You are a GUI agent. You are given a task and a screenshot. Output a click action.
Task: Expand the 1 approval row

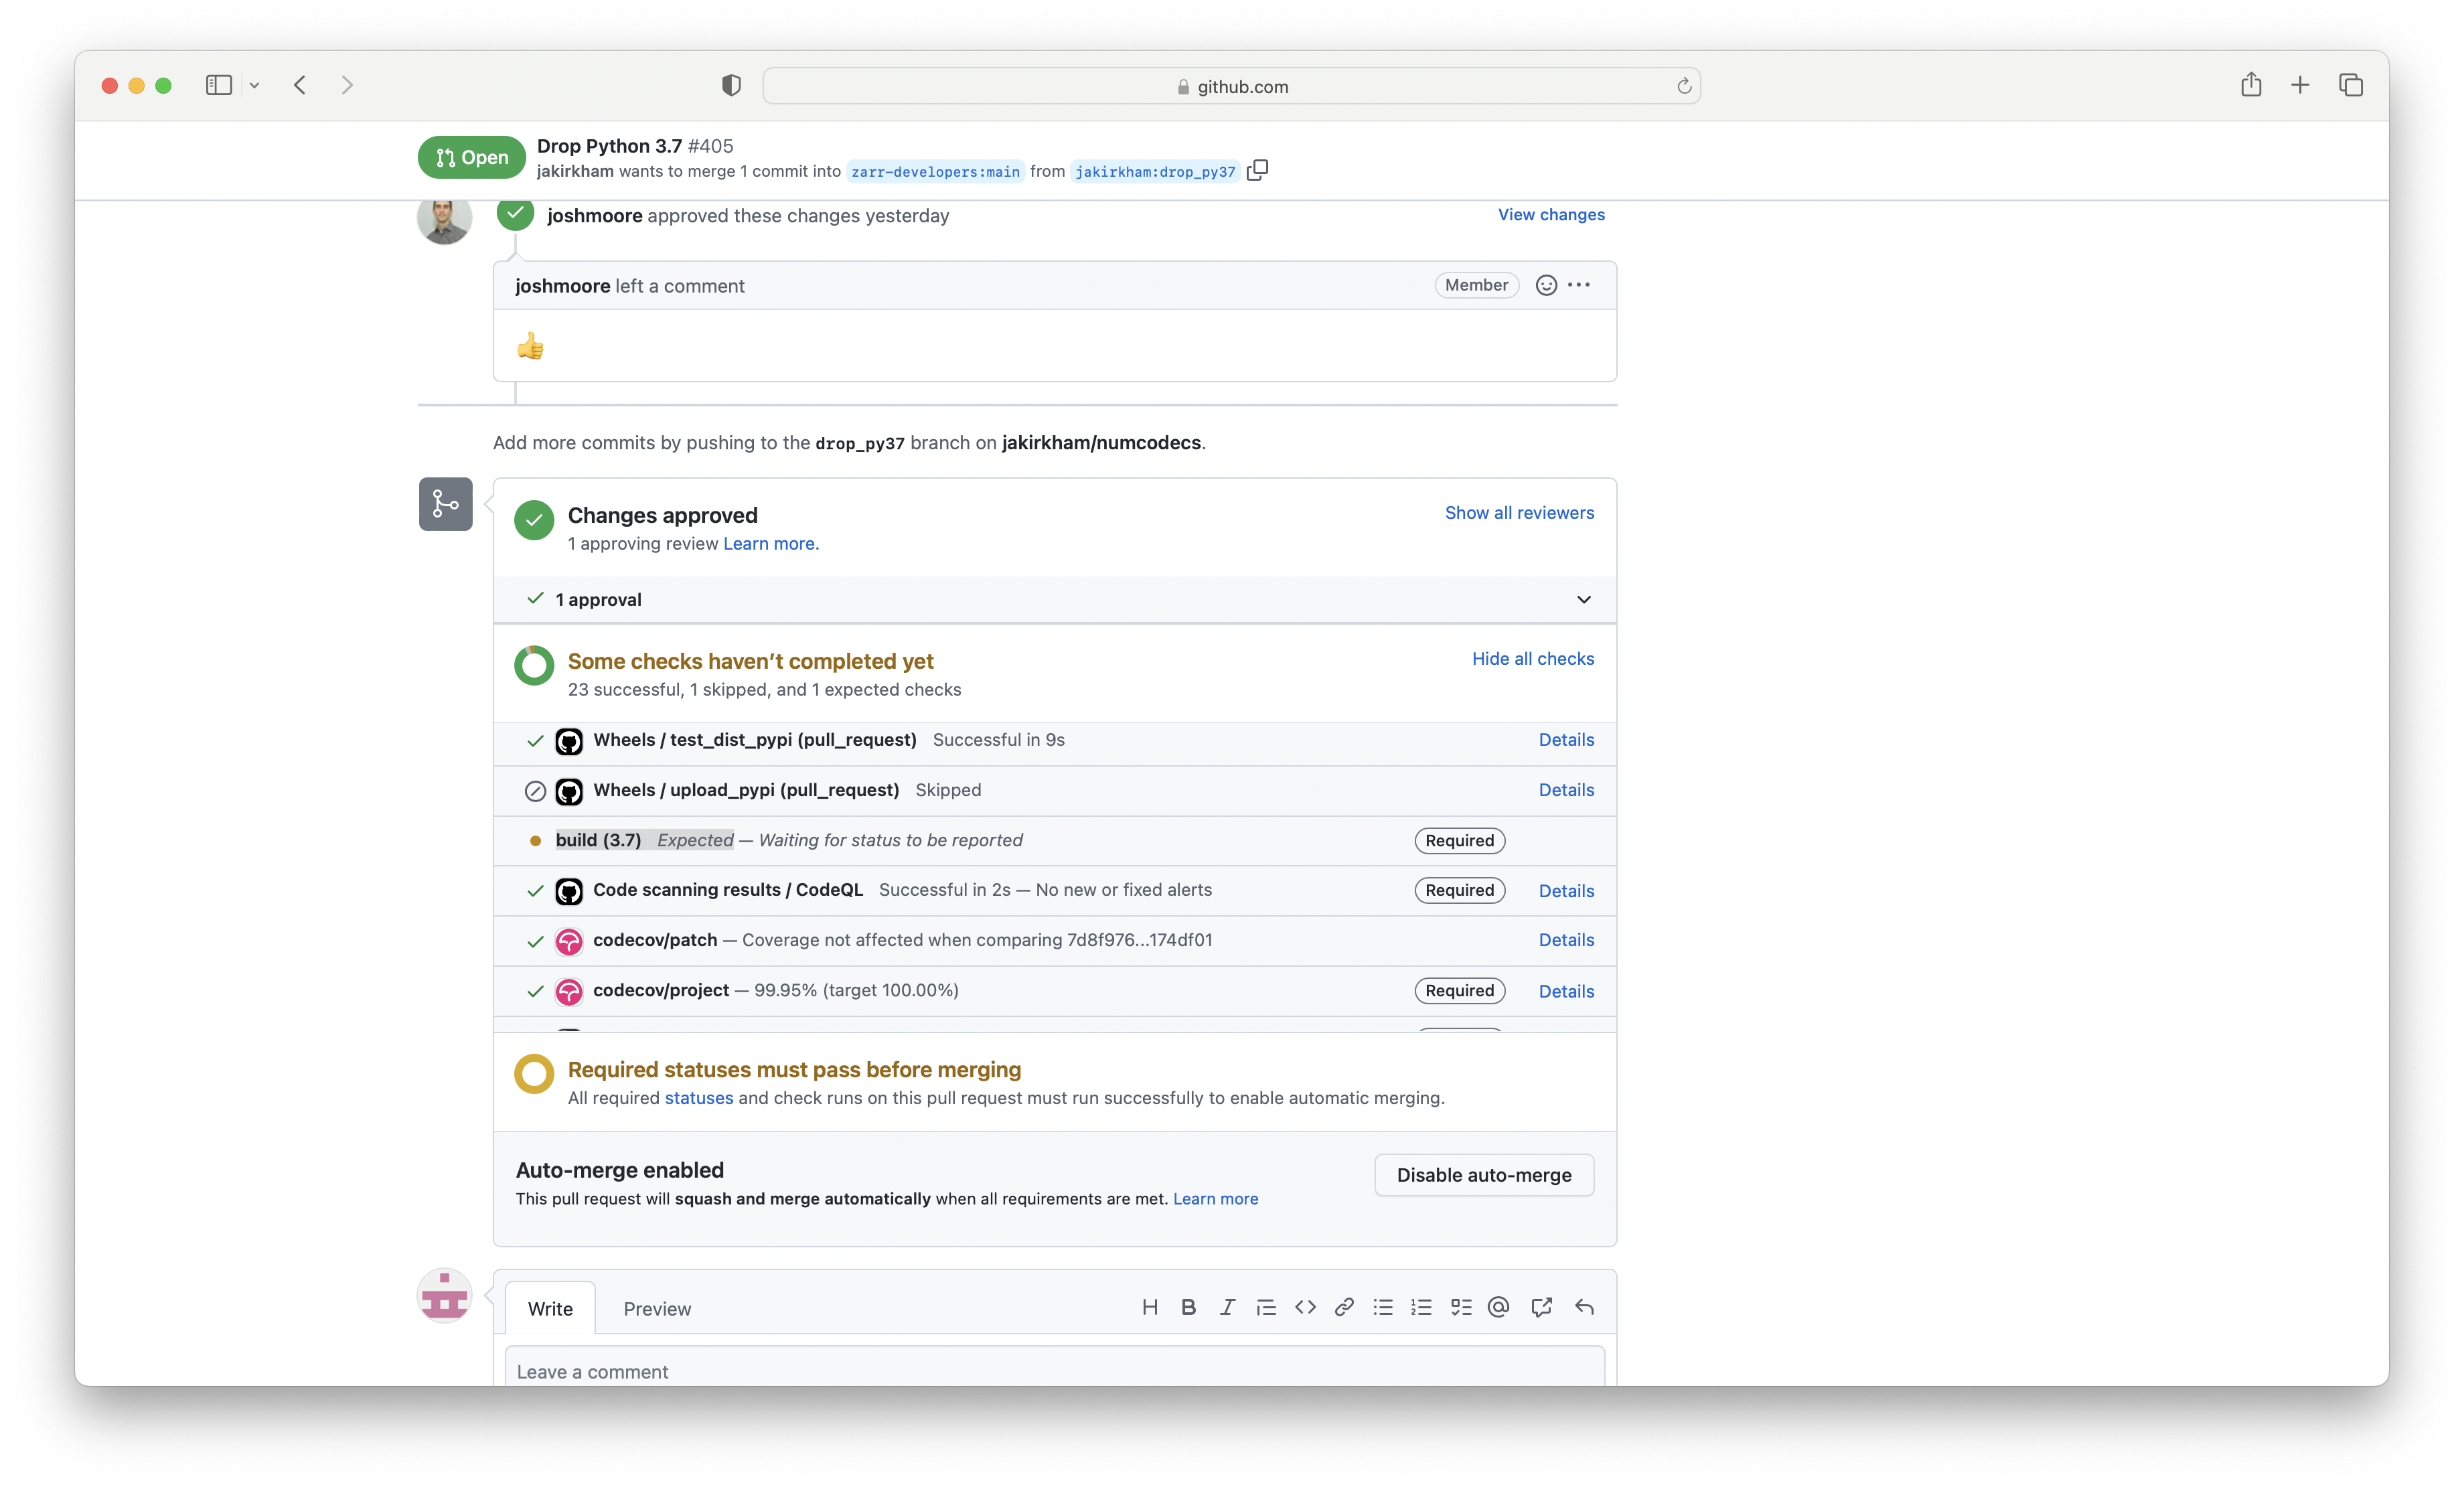point(1583,600)
